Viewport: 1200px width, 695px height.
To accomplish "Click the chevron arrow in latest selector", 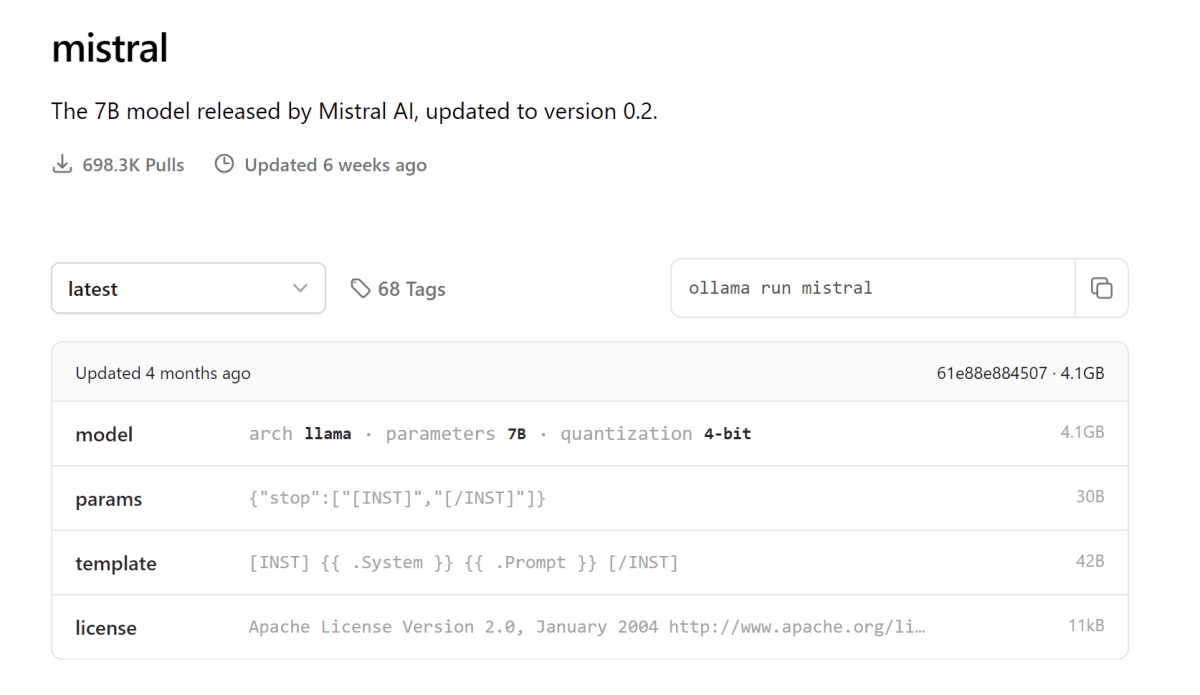I will [x=300, y=288].
